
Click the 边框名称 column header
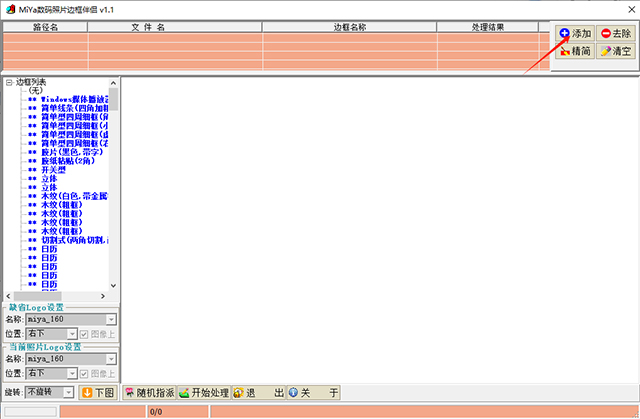click(349, 27)
